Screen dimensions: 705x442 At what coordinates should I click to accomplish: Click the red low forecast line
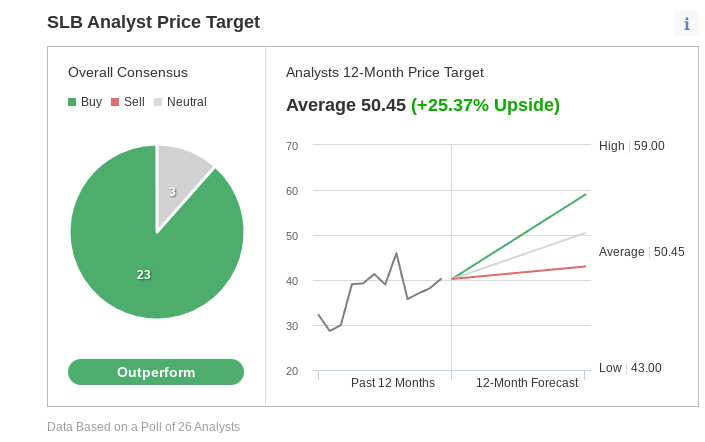519,273
